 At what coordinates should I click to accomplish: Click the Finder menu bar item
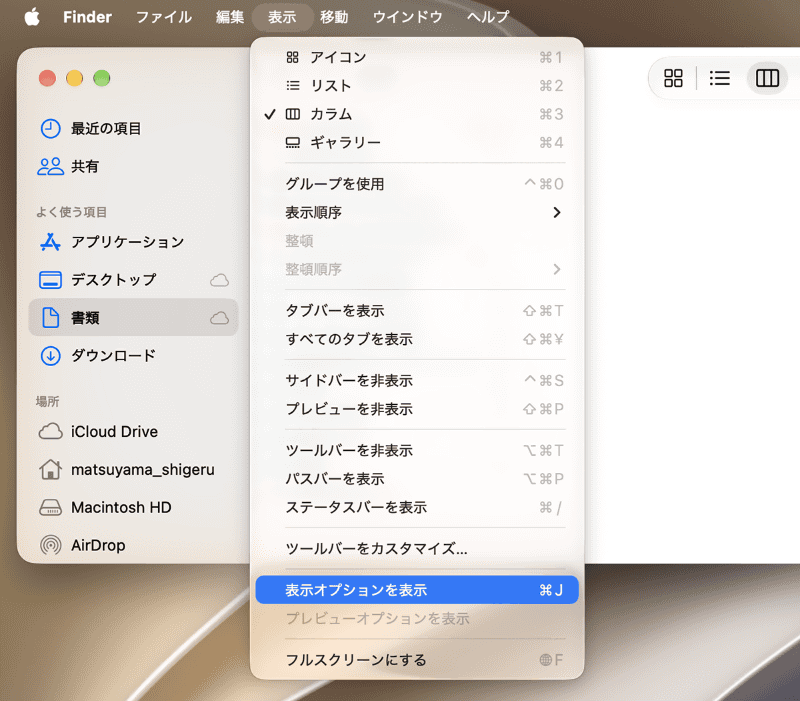point(87,17)
